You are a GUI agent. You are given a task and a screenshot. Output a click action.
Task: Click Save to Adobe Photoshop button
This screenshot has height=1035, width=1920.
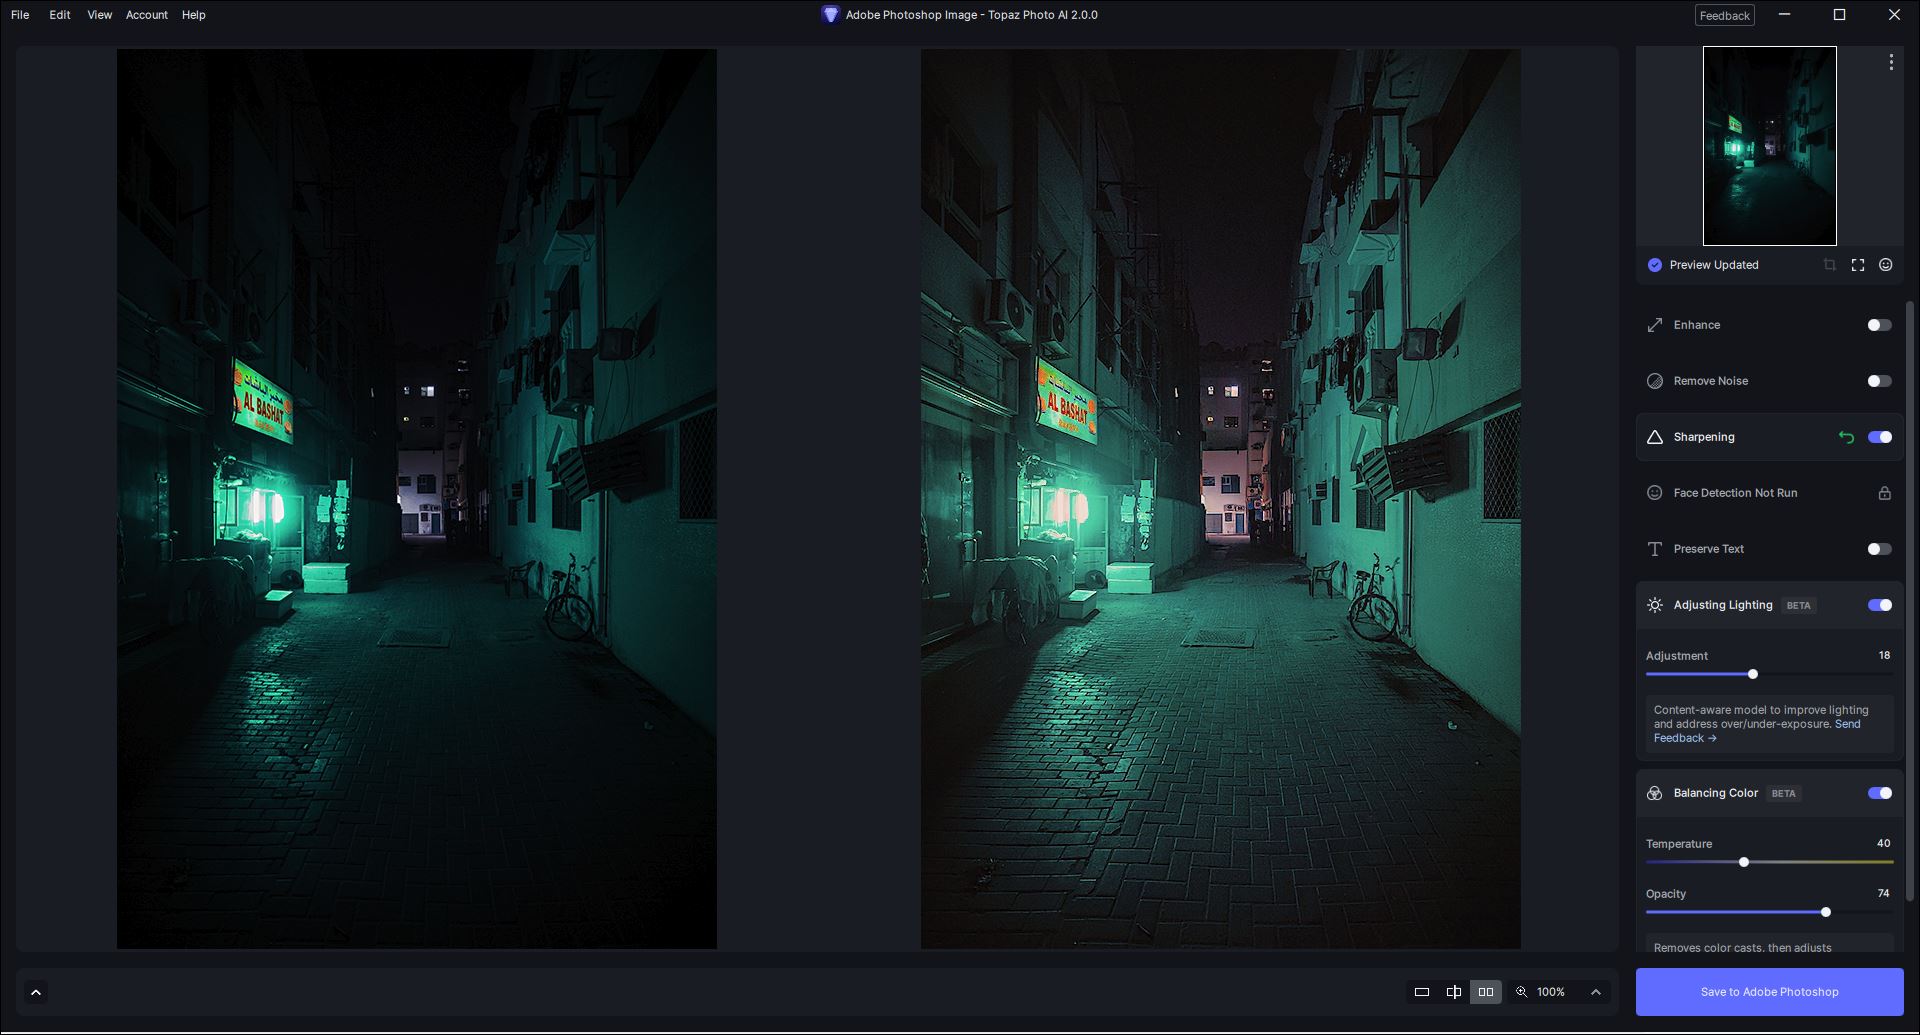pos(1769,992)
